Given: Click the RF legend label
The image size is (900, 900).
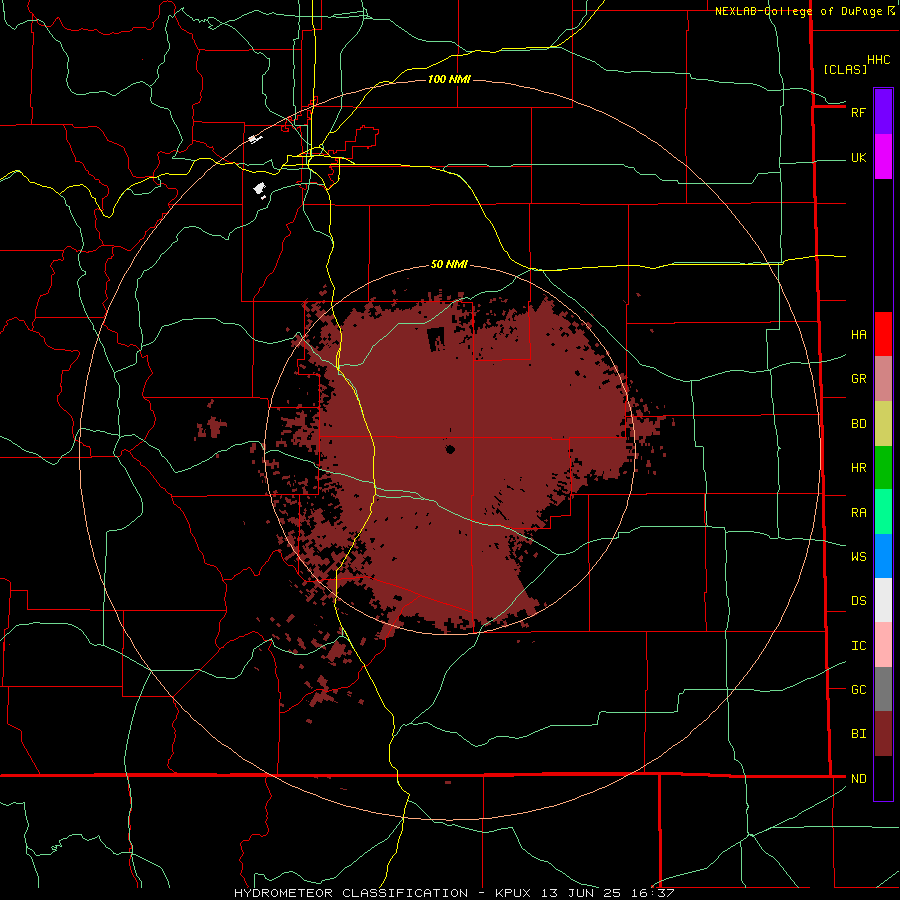Looking at the screenshot, I should click(858, 112).
